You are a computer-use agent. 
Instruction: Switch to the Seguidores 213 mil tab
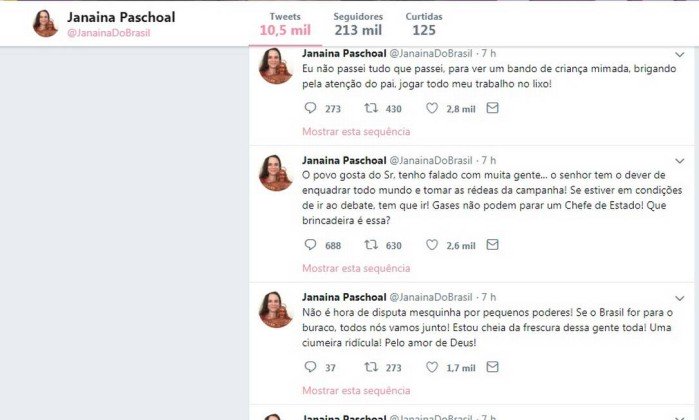358,24
